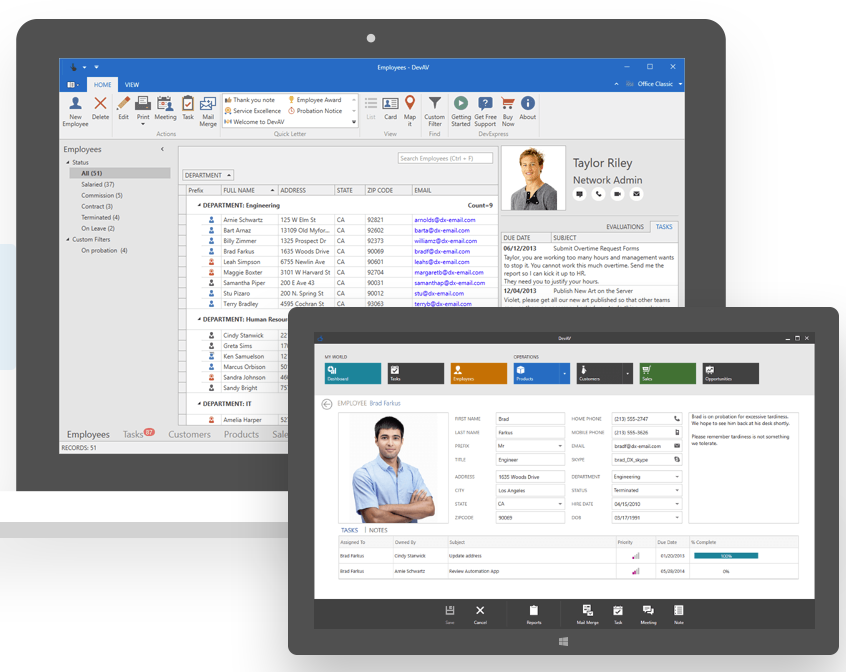Open the Hire Date dropdown
This screenshot has width=846, height=672.
pos(677,504)
